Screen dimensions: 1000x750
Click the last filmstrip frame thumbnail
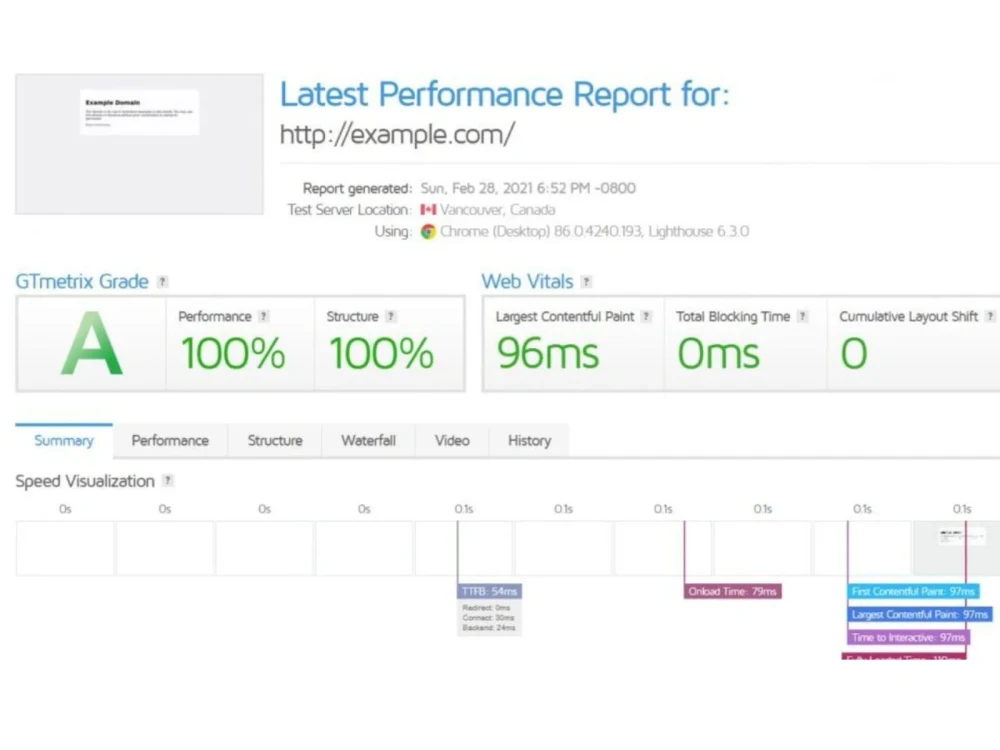point(959,548)
